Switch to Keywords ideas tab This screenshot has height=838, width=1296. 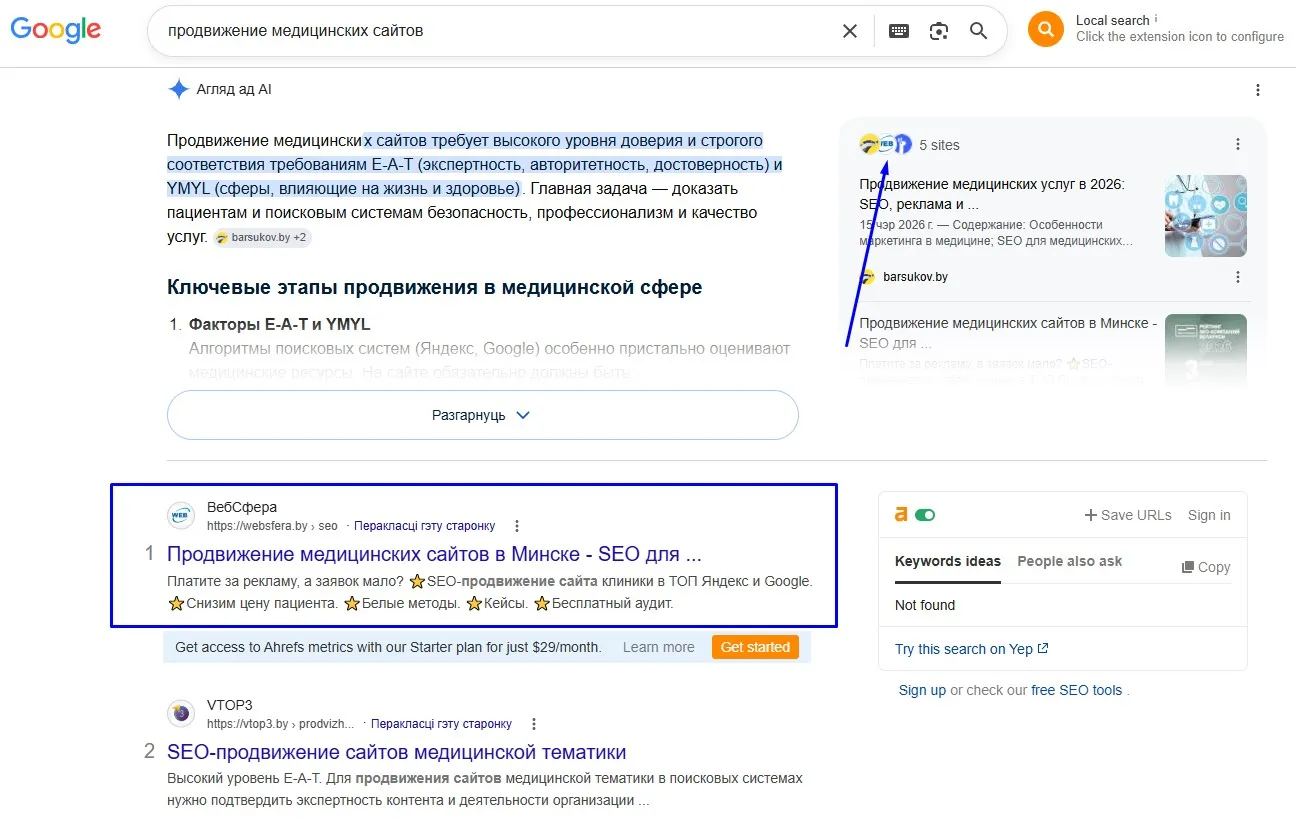[x=948, y=561]
